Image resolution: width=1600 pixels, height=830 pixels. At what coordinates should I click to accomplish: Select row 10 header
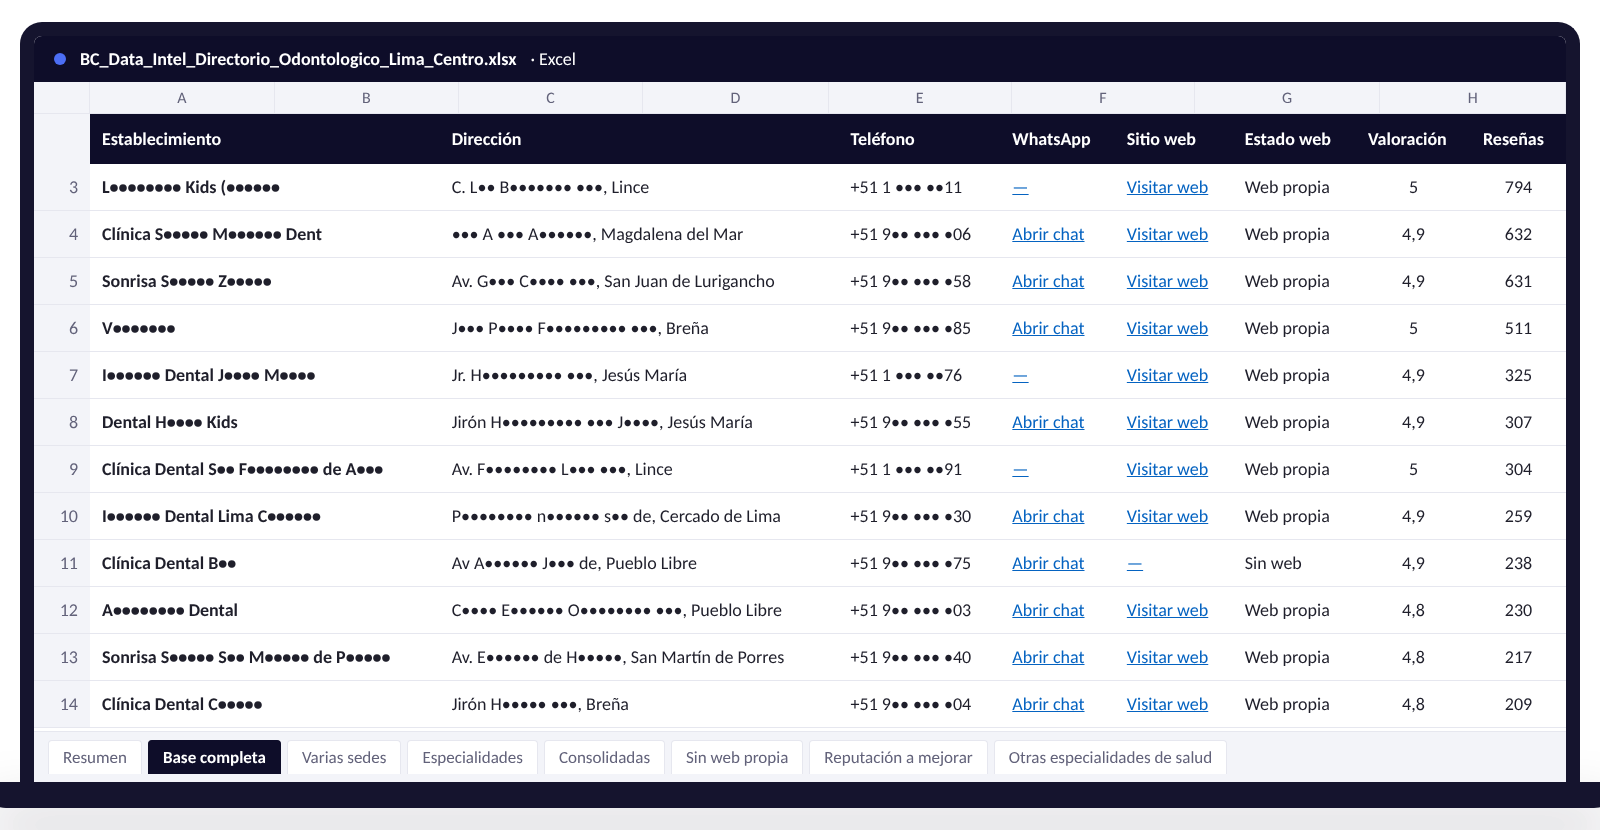(x=62, y=516)
